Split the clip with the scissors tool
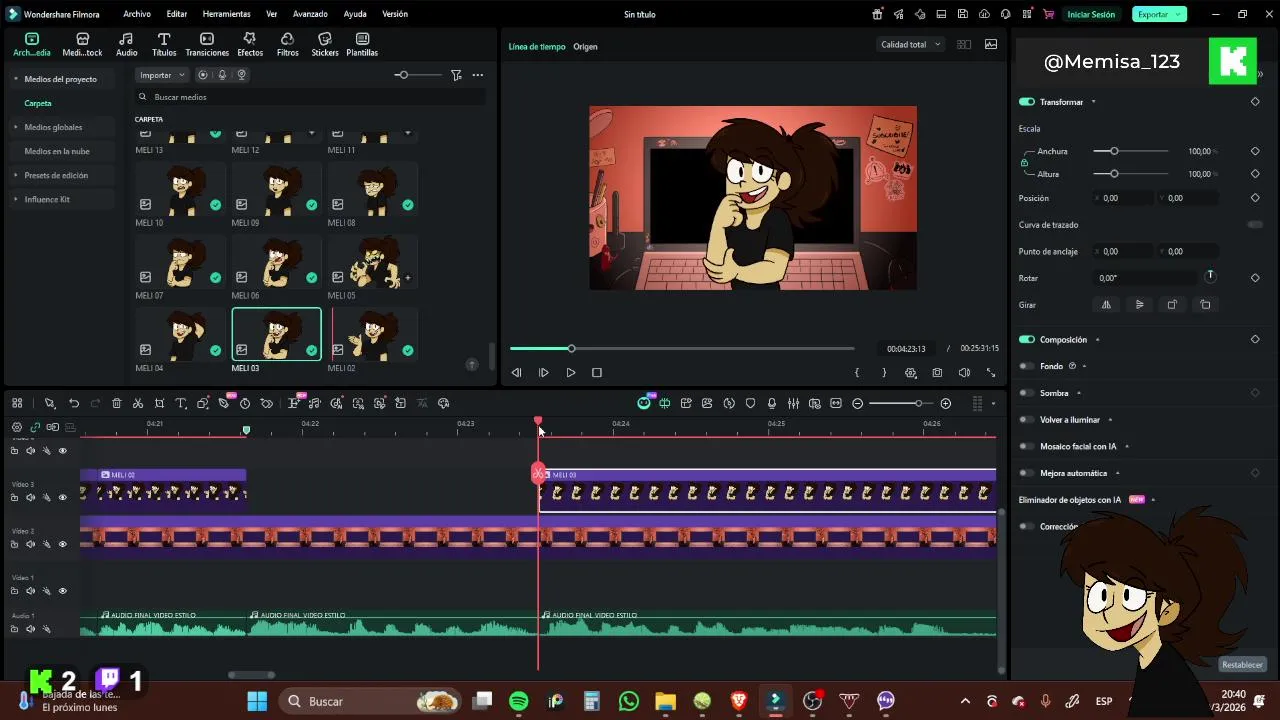The image size is (1280, 720). coord(138,403)
